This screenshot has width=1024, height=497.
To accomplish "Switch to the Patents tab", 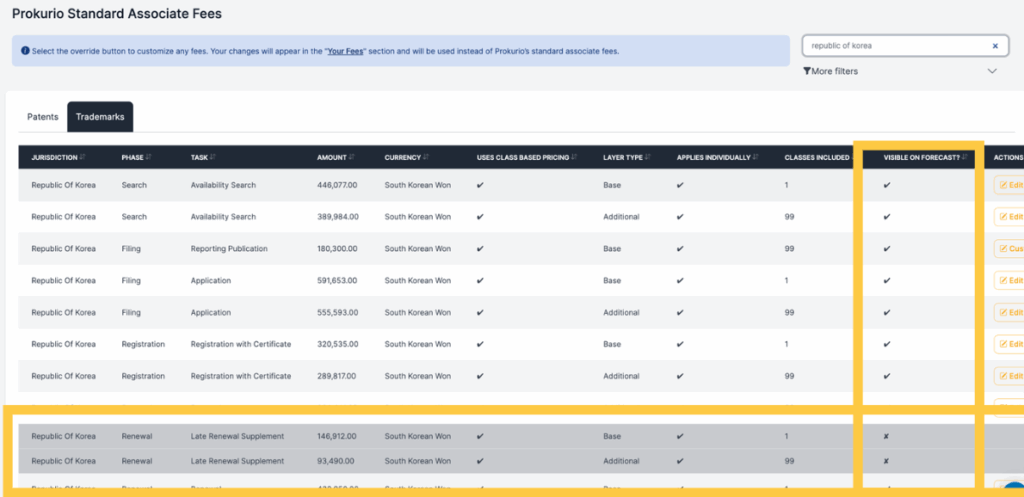I will tap(42, 117).
